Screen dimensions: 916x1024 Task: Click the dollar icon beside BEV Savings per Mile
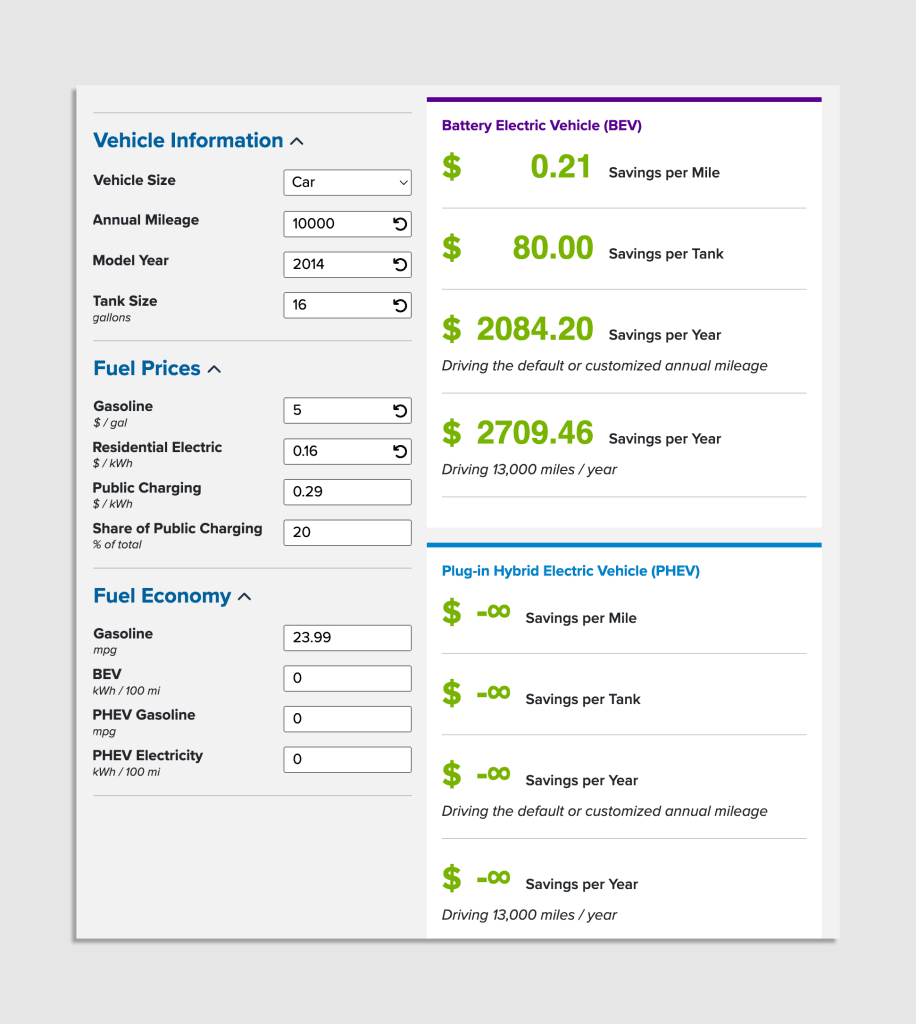coord(451,167)
